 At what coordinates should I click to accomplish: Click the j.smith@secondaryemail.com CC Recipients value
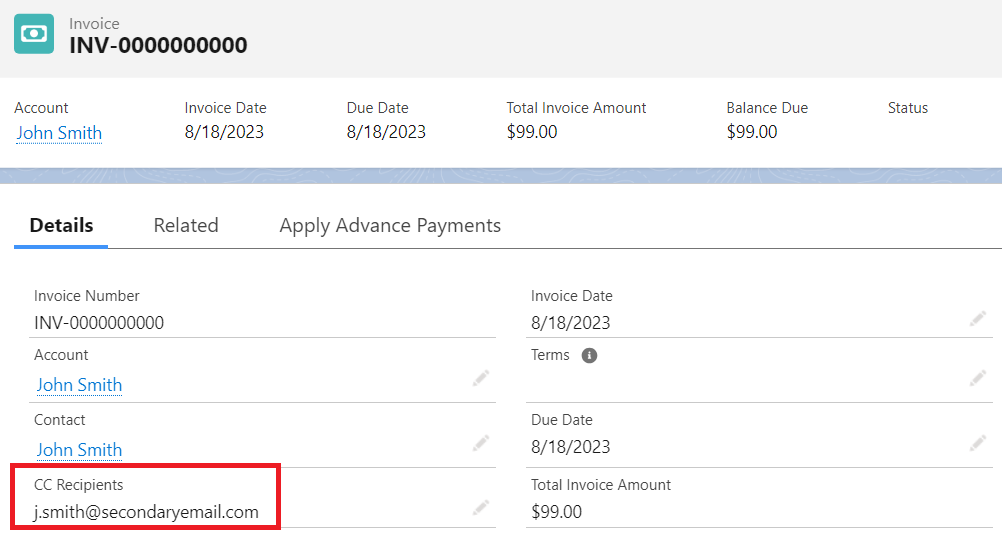pyautogui.click(x=146, y=513)
